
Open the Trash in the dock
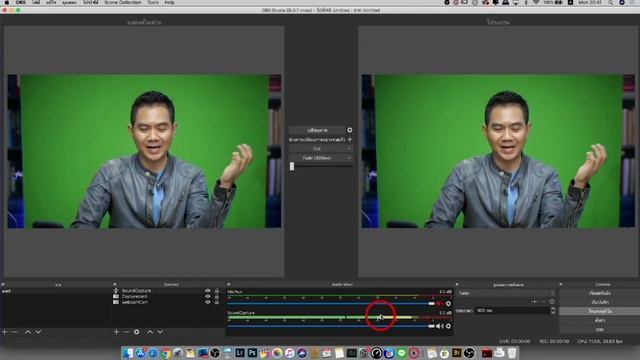[x=512, y=353]
